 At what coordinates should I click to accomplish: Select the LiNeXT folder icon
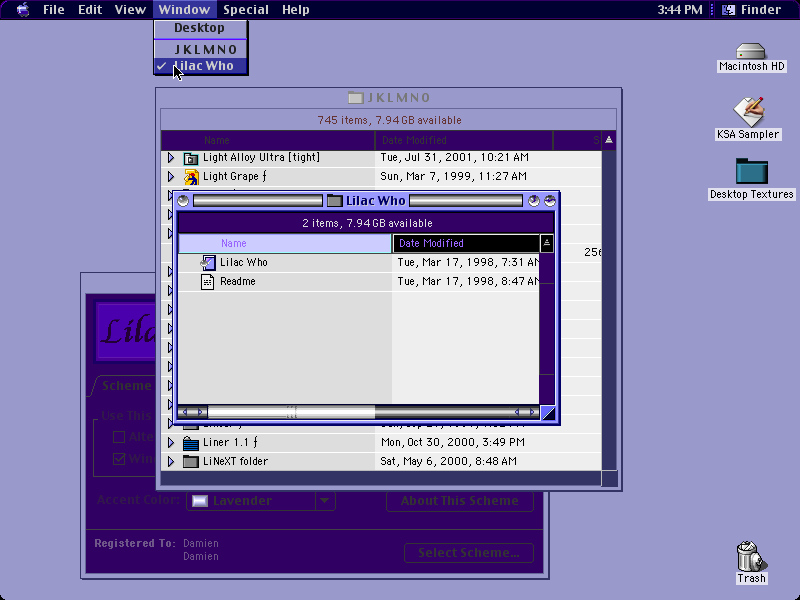[x=191, y=462]
